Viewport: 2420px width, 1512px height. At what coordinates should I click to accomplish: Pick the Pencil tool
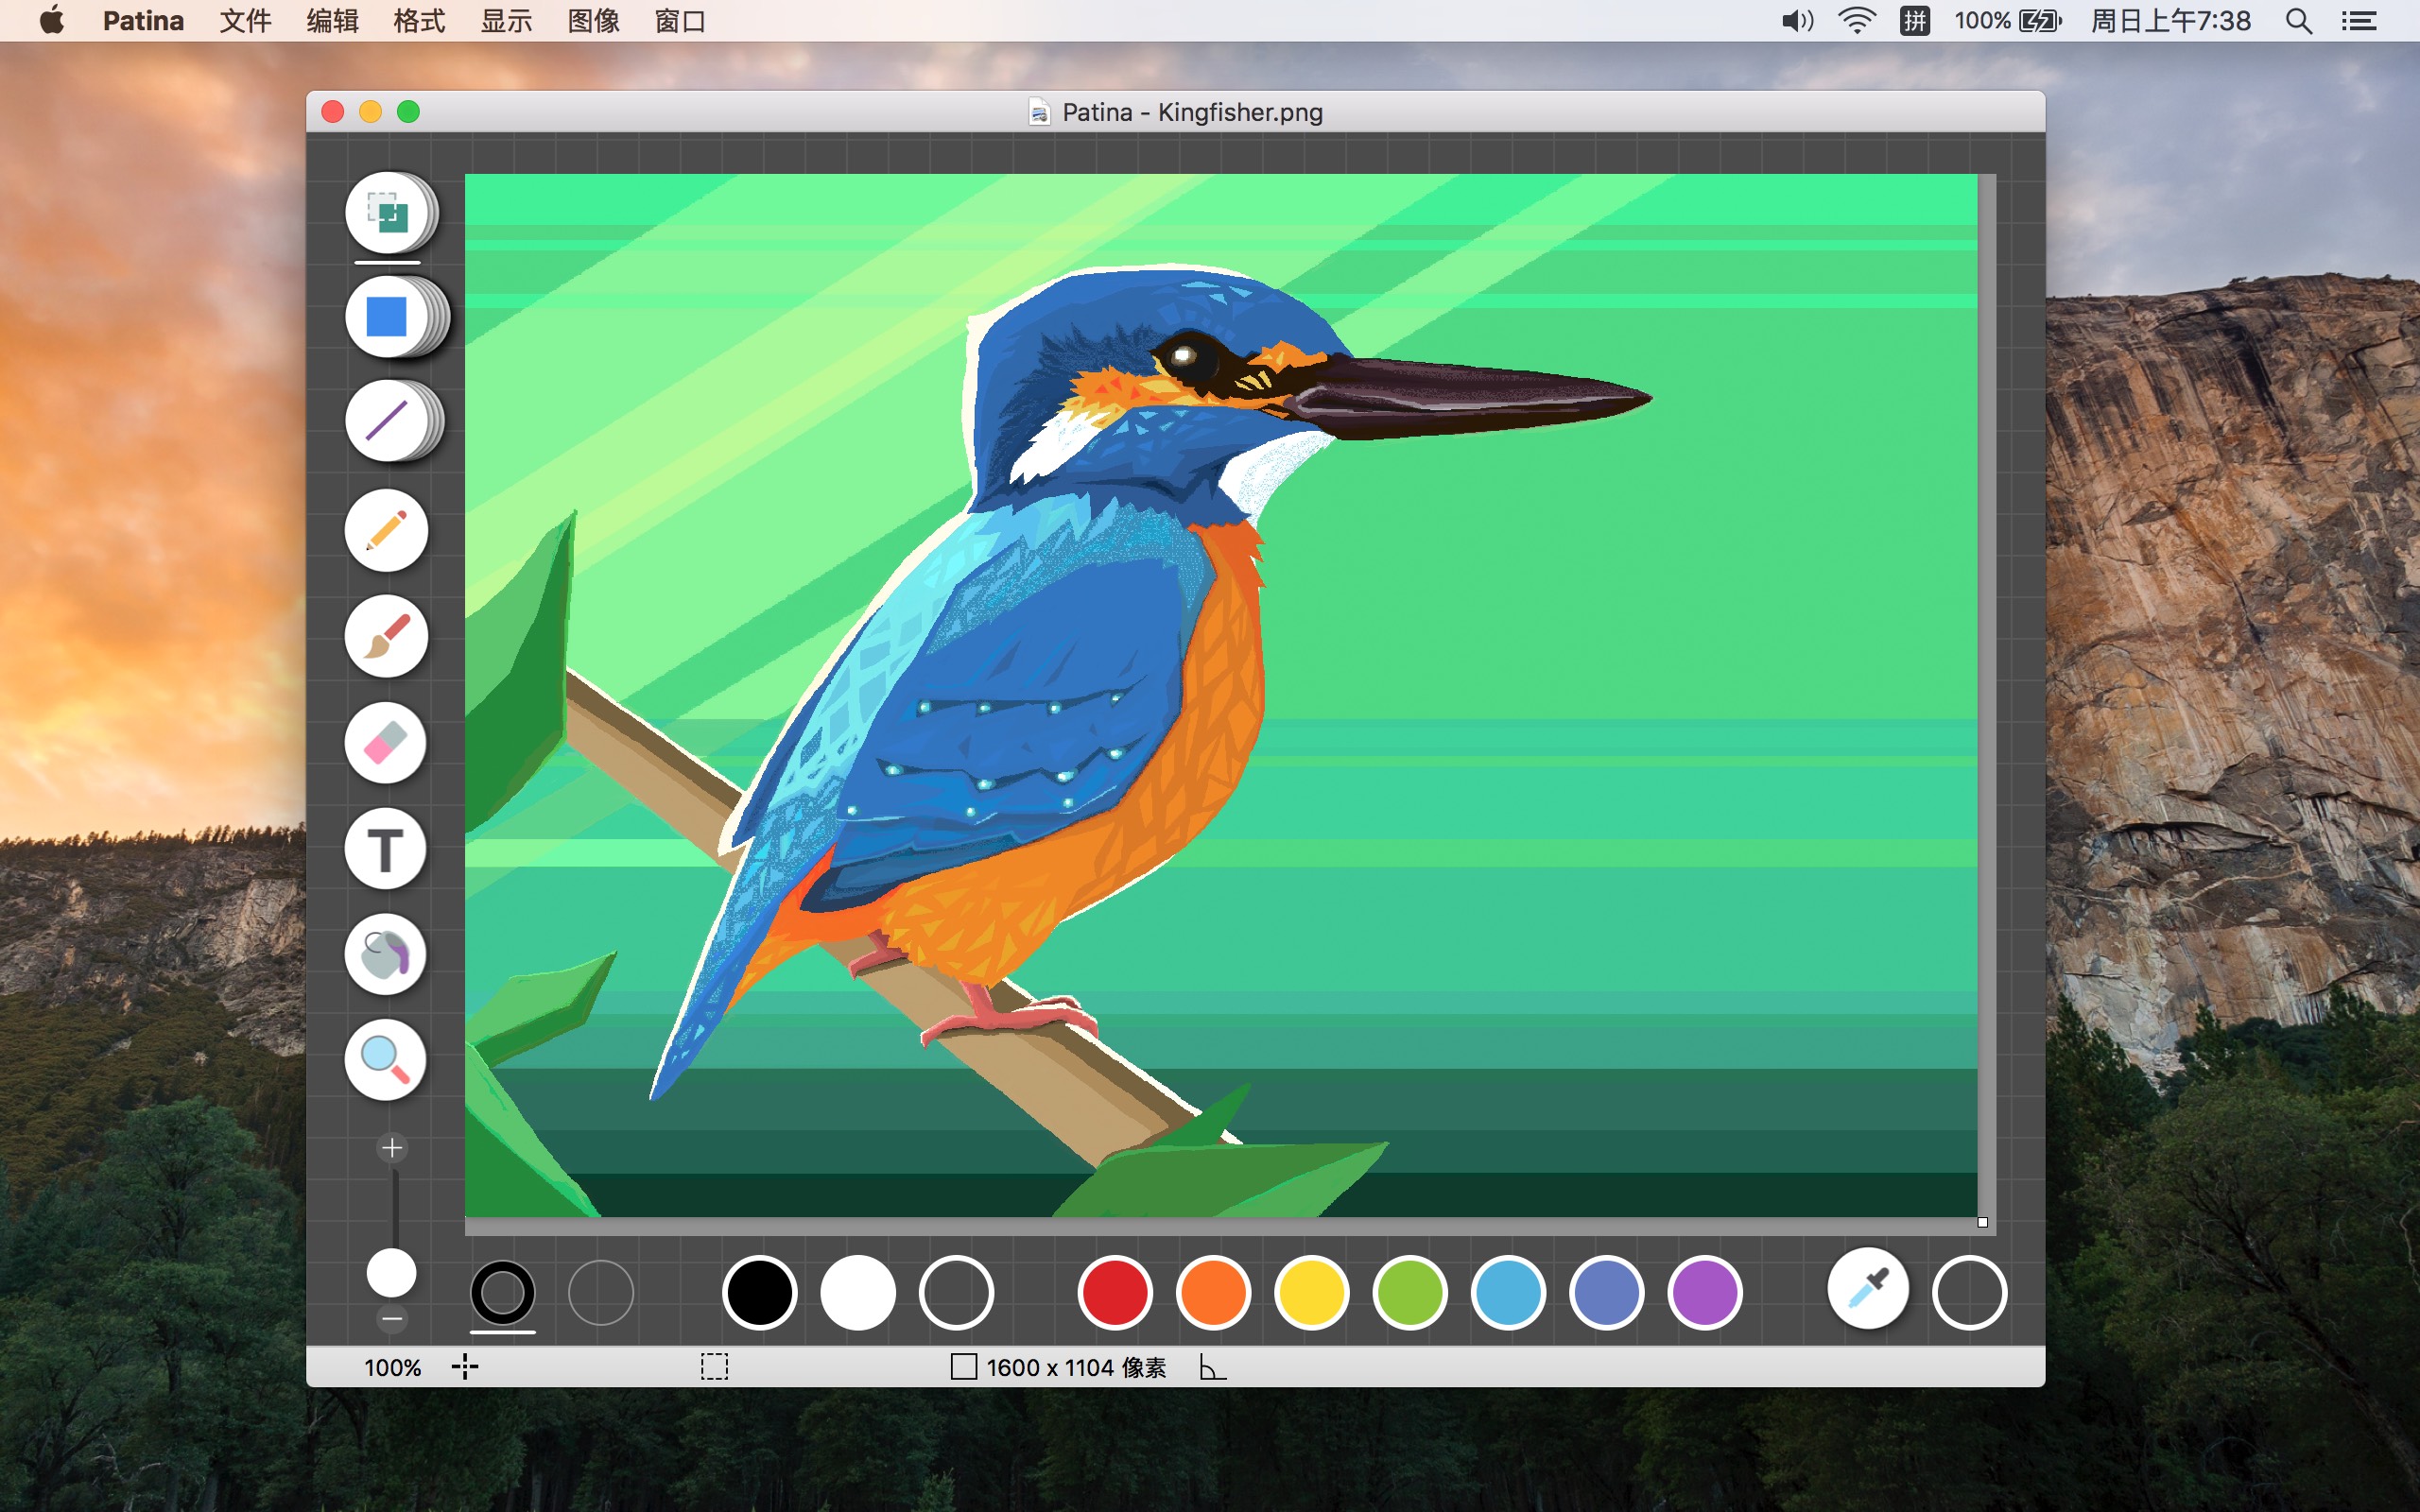tap(387, 530)
